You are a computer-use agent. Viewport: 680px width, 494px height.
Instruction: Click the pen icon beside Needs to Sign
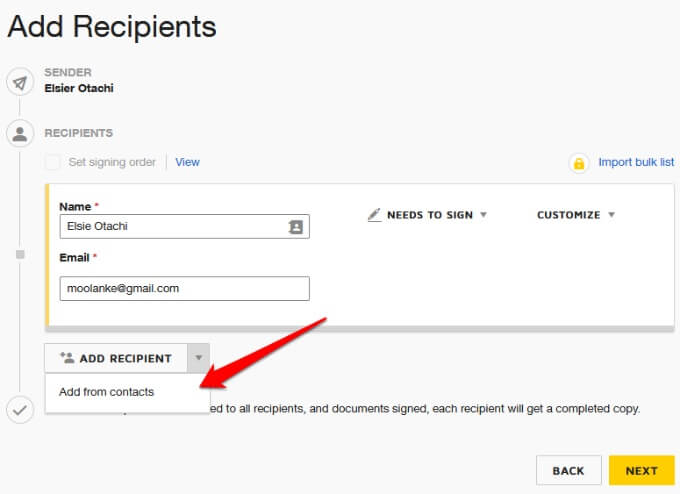tap(375, 215)
